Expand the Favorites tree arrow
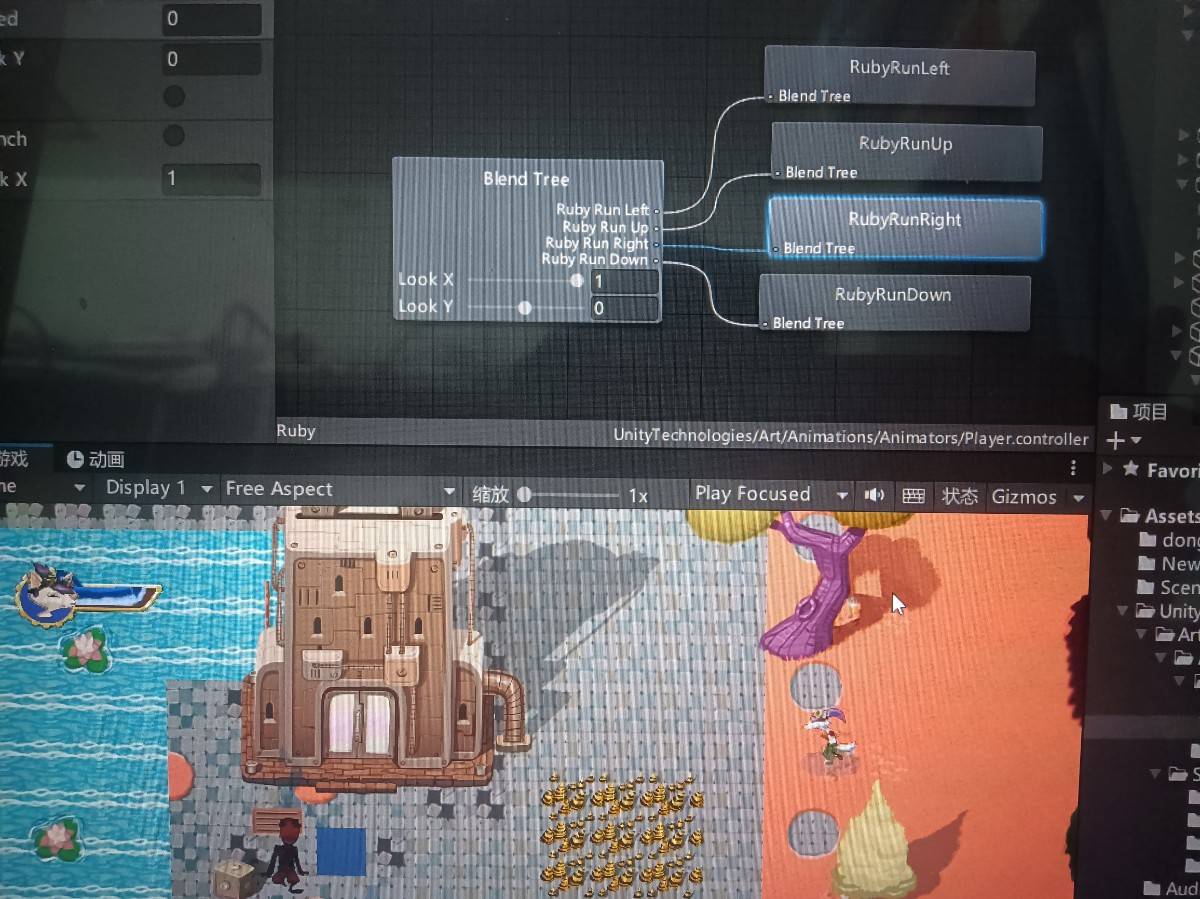Image resolution: width=1200 pixels, height=899 pixels. [1107, 469]
